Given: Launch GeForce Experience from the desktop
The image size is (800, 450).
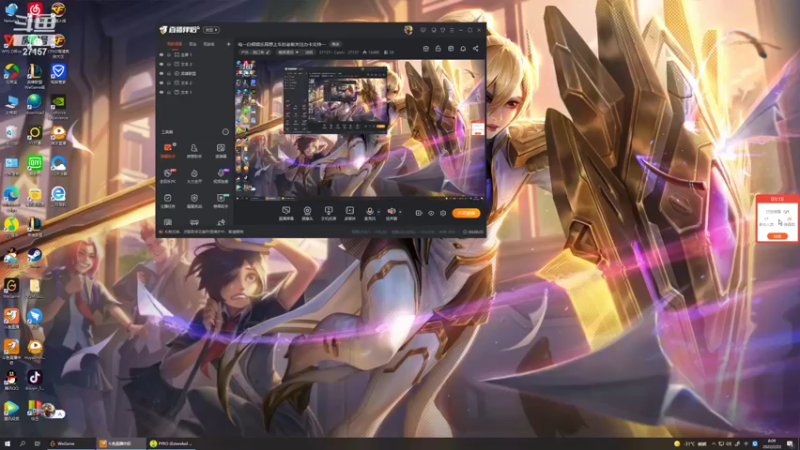Looking at the screenshot, I should [x=58, y=106].
